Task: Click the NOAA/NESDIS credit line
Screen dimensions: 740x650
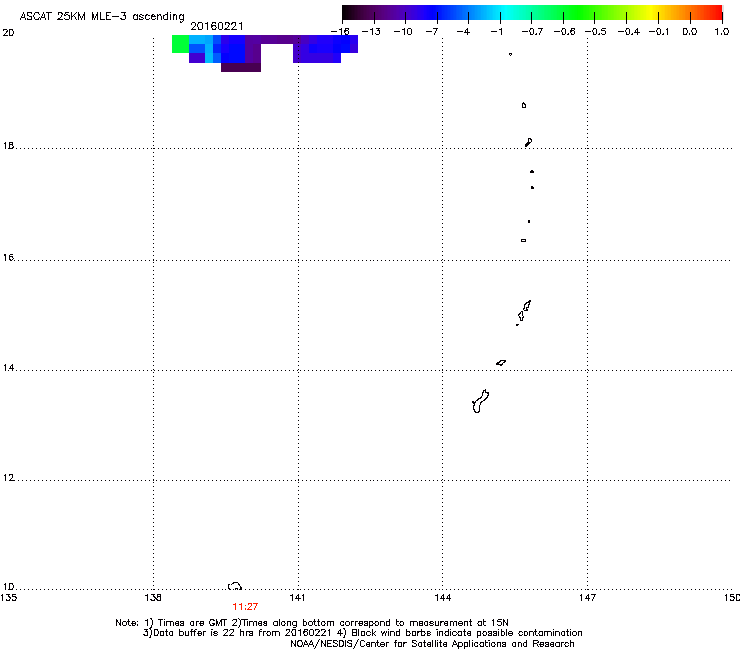Action: pos(432,644)
